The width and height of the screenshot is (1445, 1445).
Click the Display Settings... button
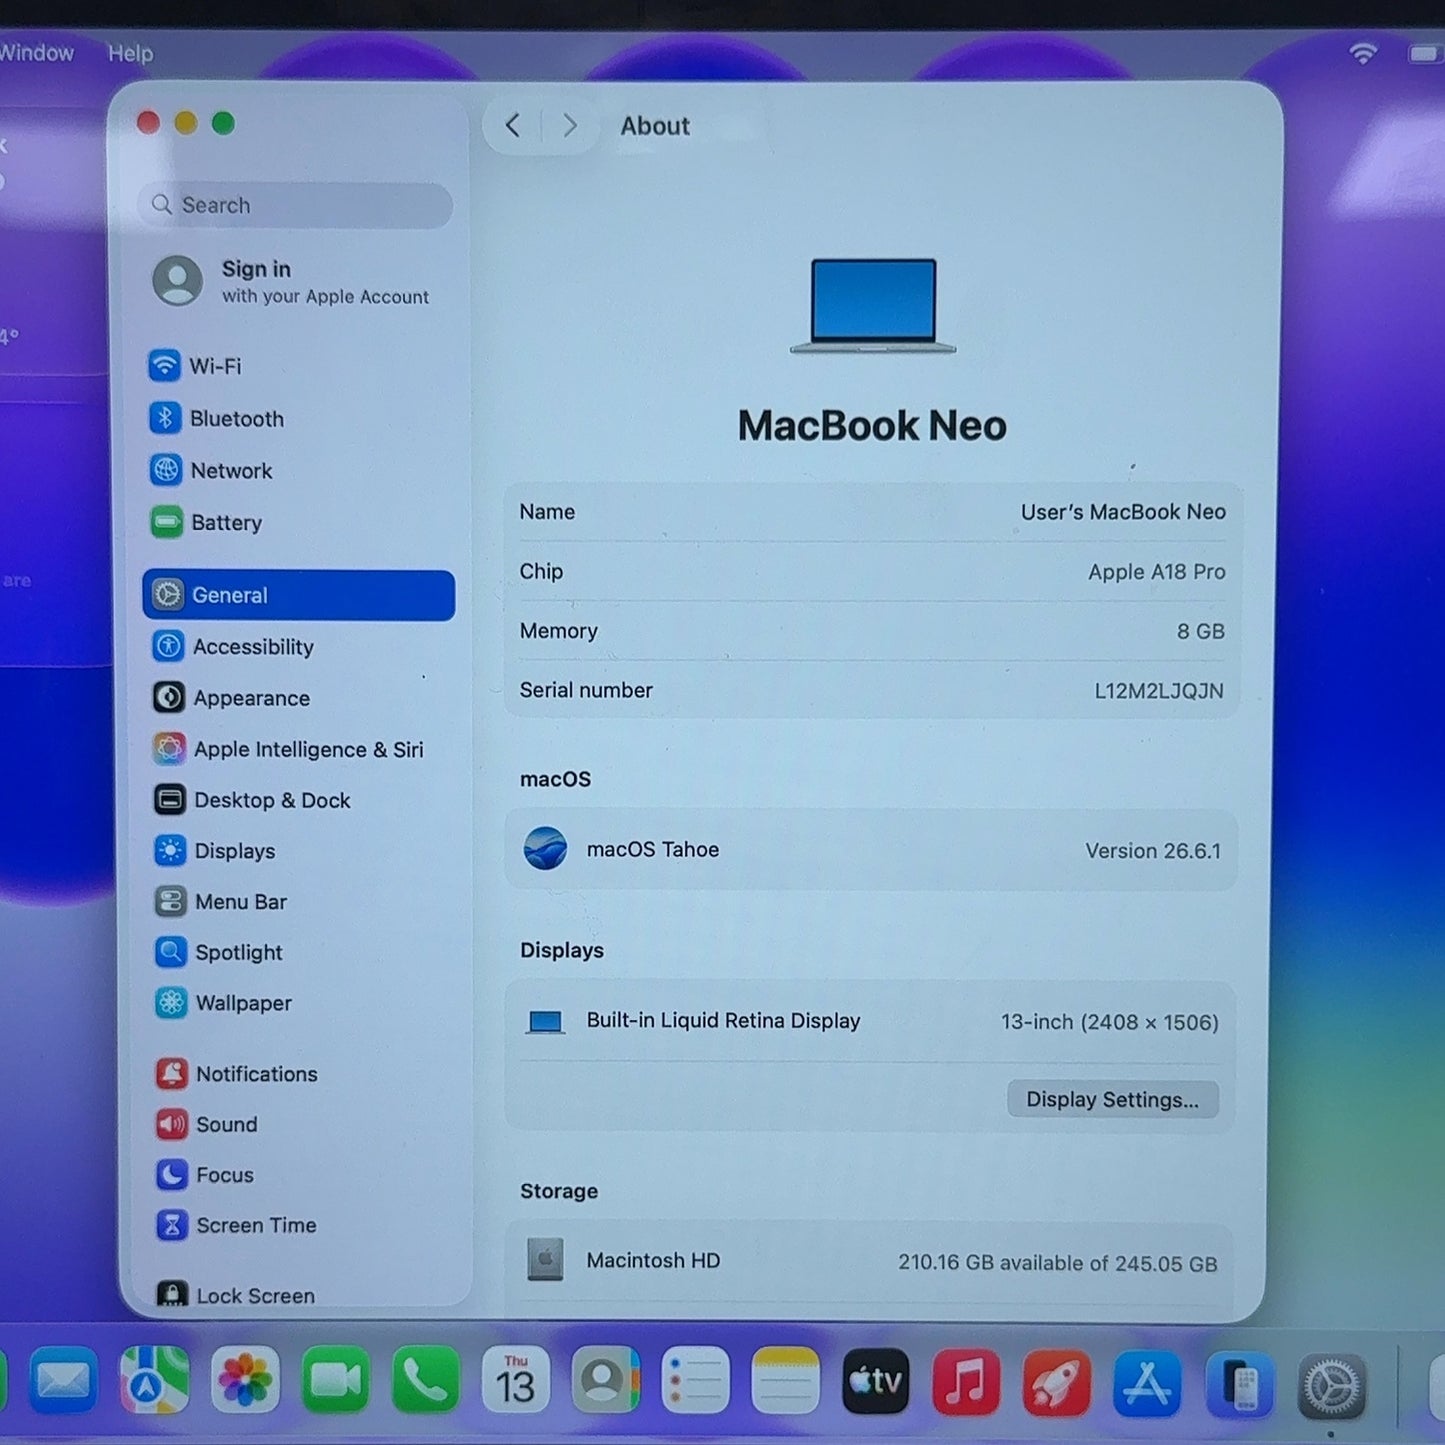pyautogui.click(x=1112, y=1099)
